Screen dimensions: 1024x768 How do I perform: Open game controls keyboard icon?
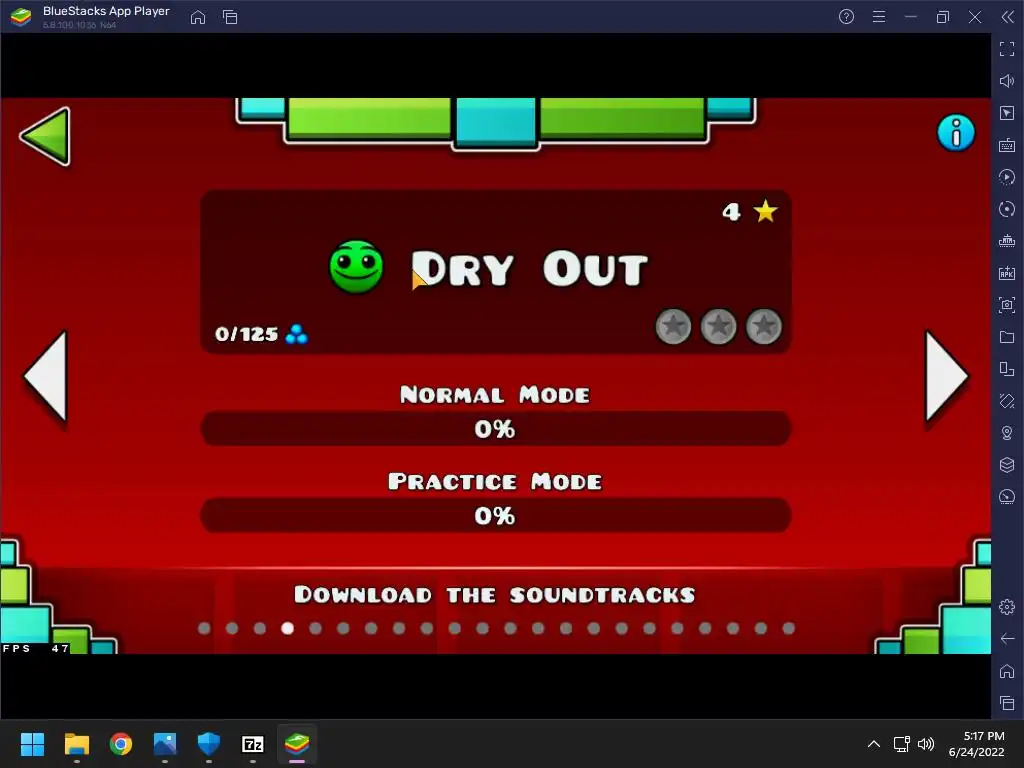tap(1007, 145)
